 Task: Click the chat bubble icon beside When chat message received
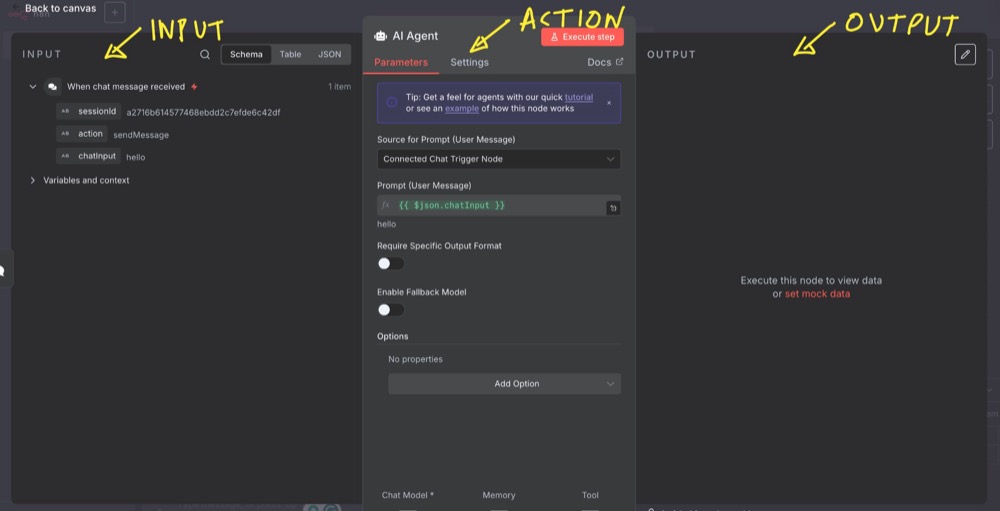point(53,87)
